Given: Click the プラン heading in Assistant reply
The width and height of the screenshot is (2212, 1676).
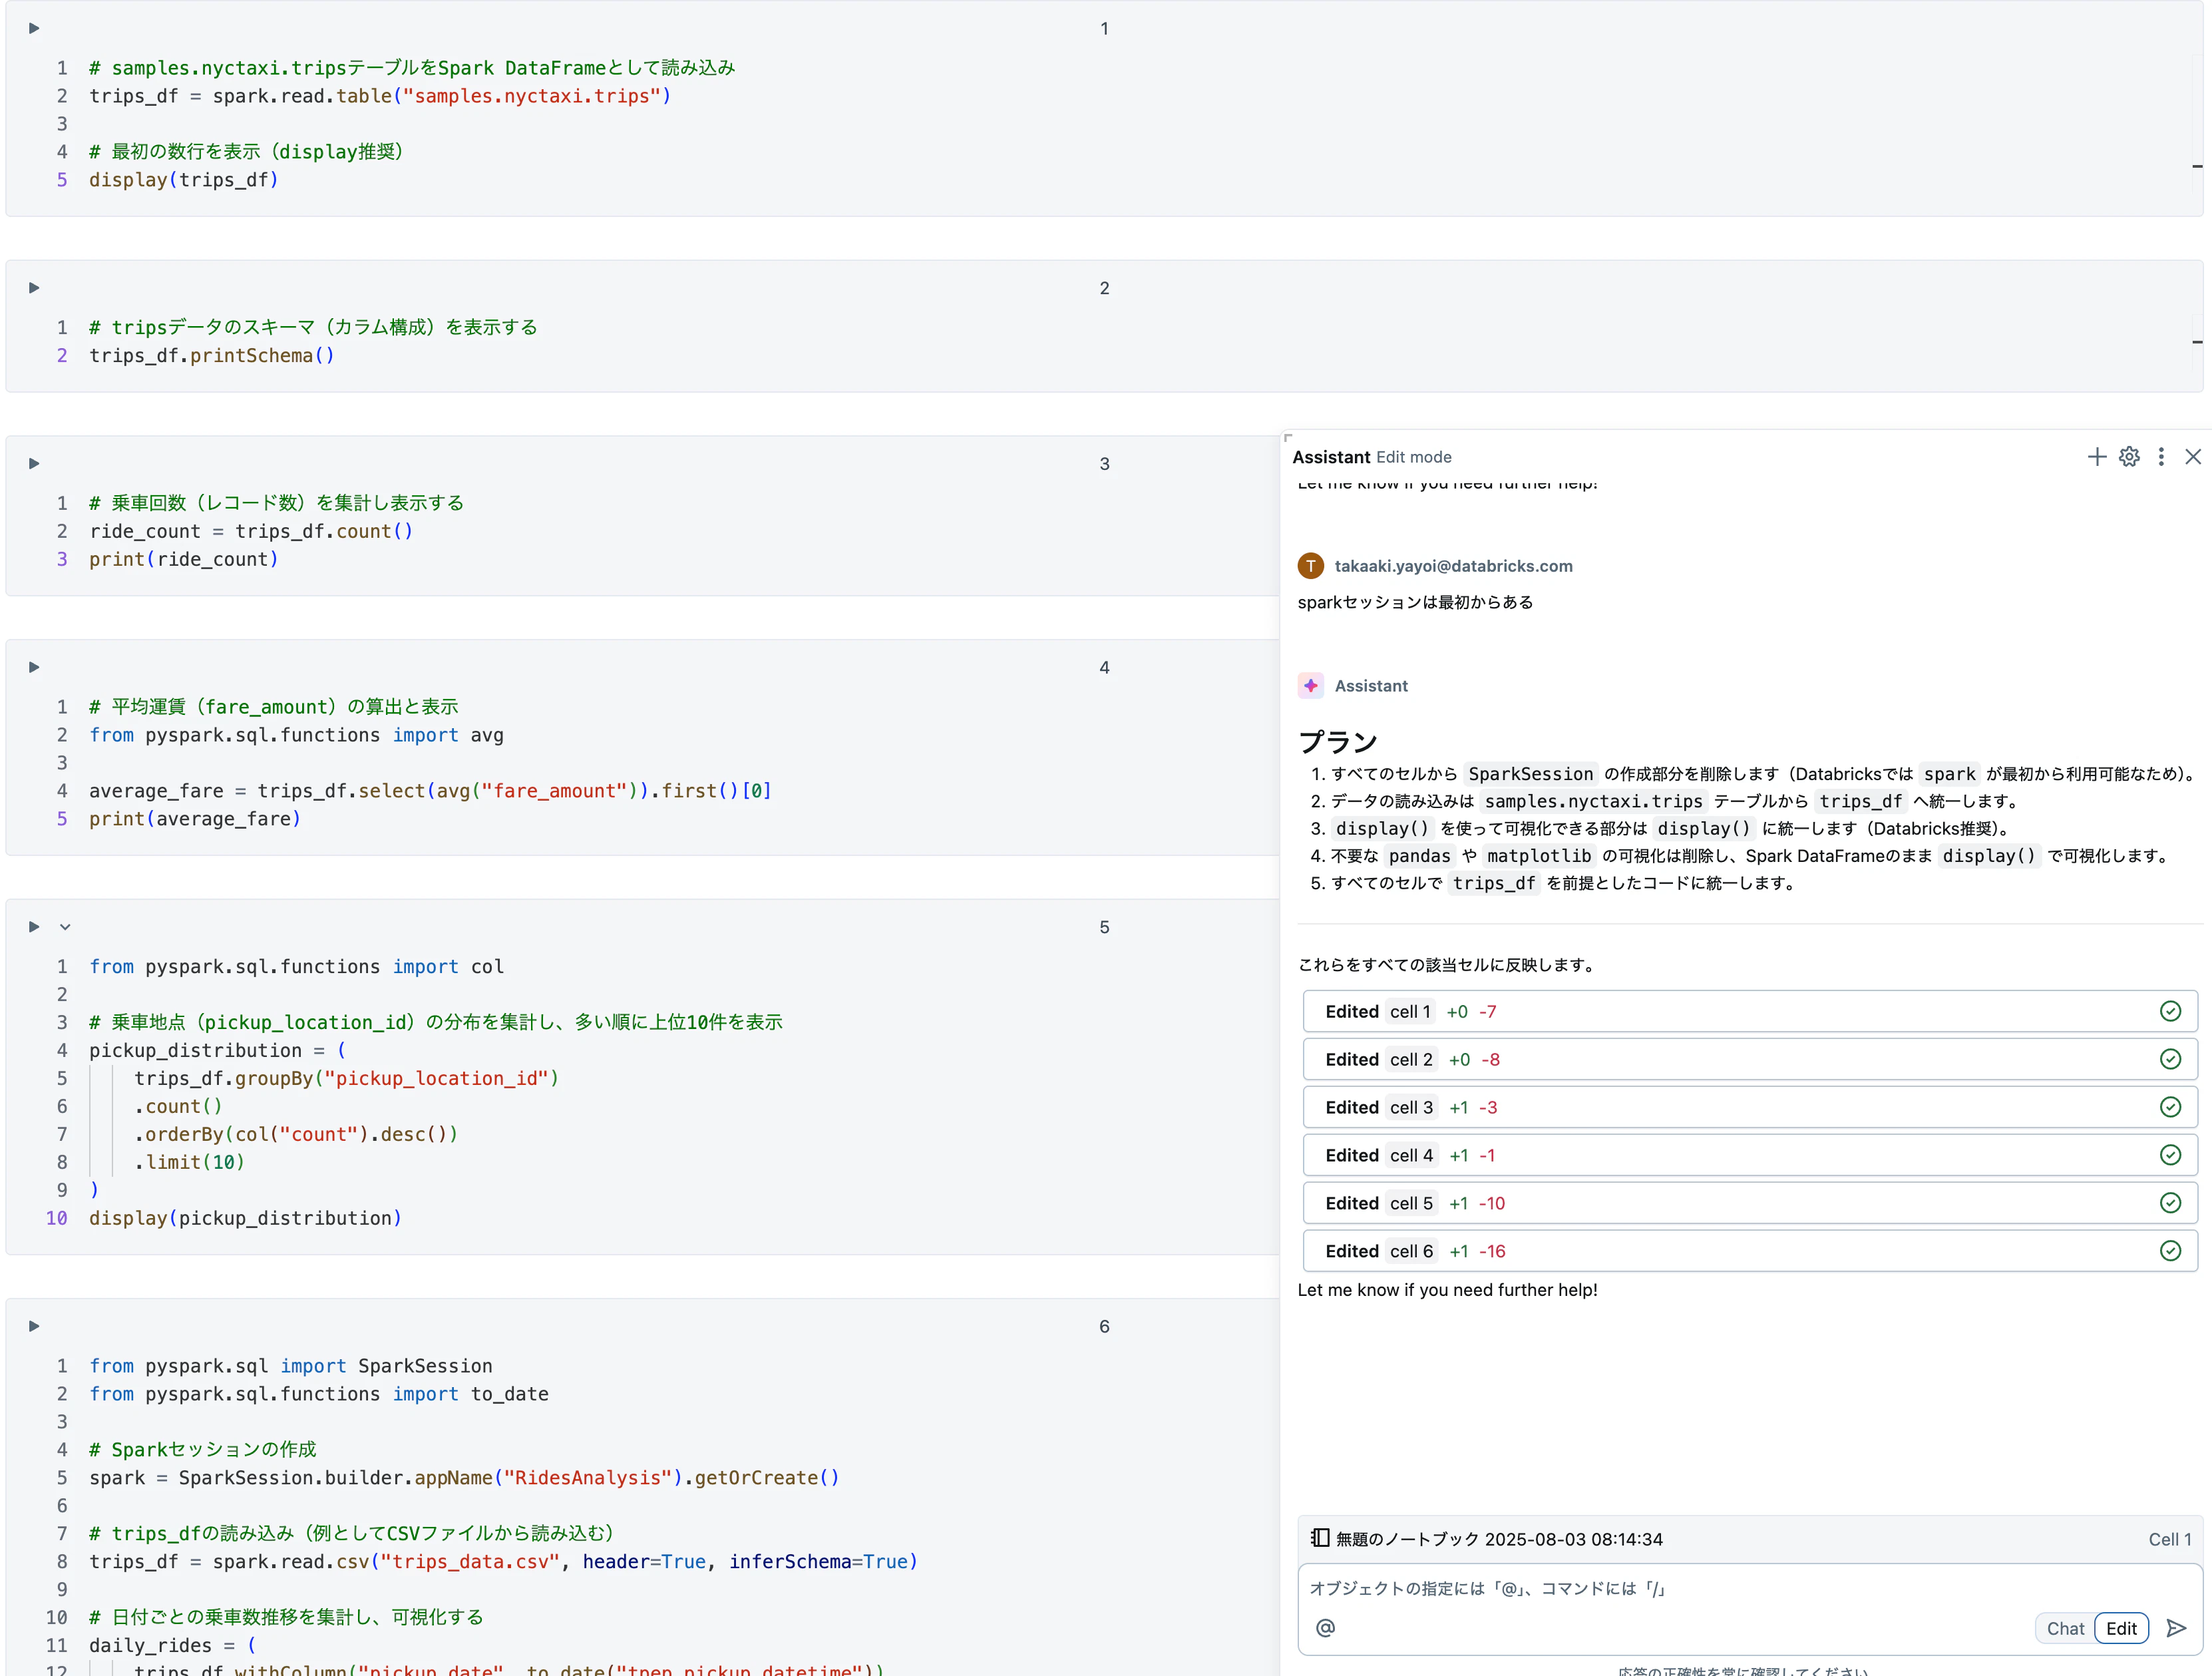Looking at the screenshot, I should pyautogui.click(x=1338, y=742).
